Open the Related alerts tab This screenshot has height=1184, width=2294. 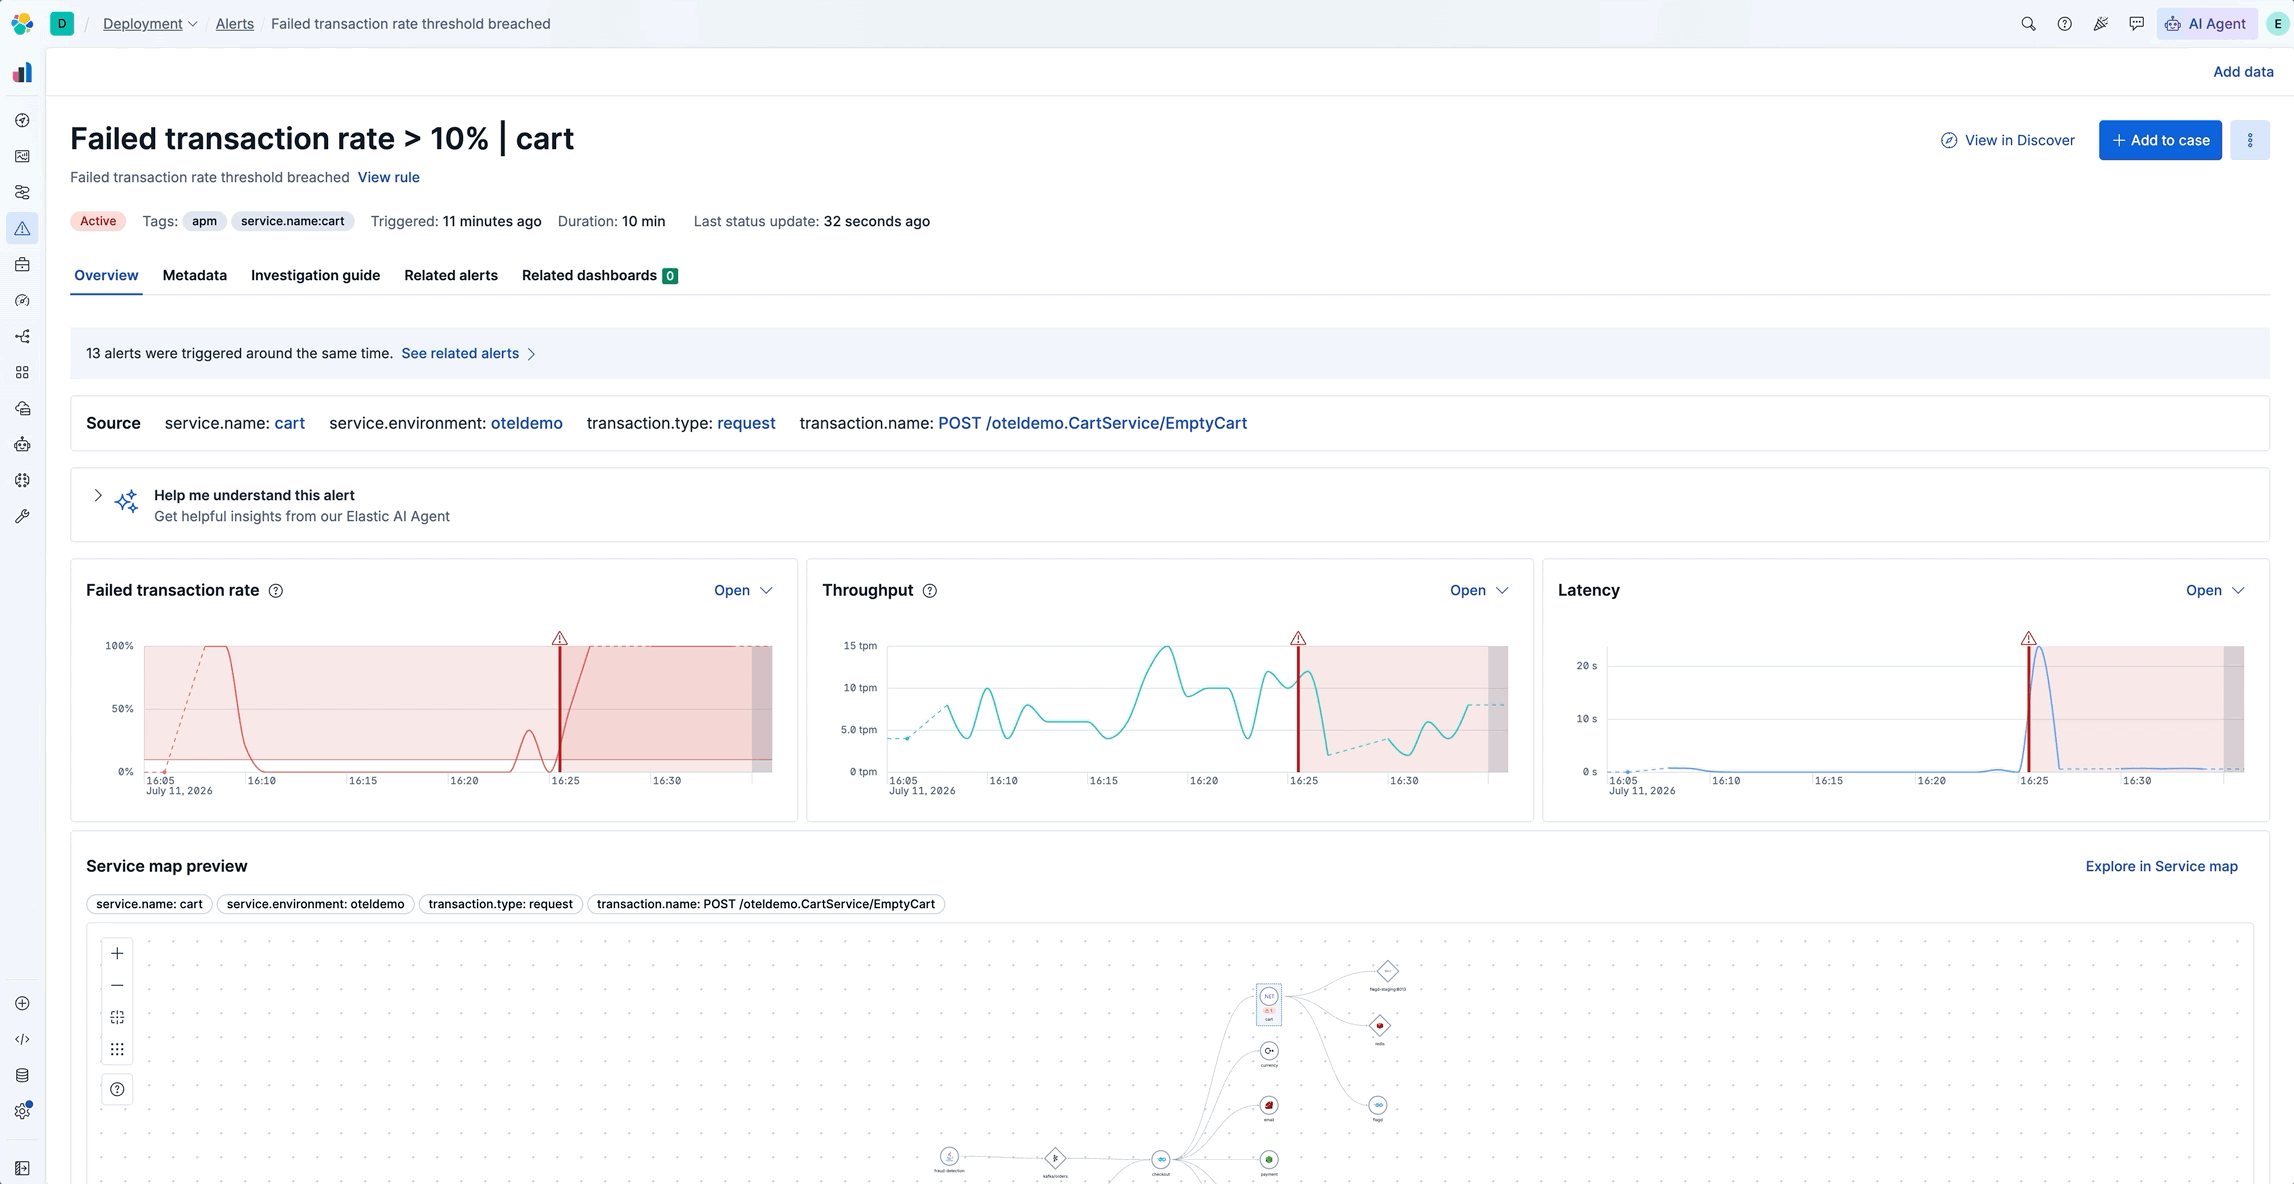click(x=451, y=276)
